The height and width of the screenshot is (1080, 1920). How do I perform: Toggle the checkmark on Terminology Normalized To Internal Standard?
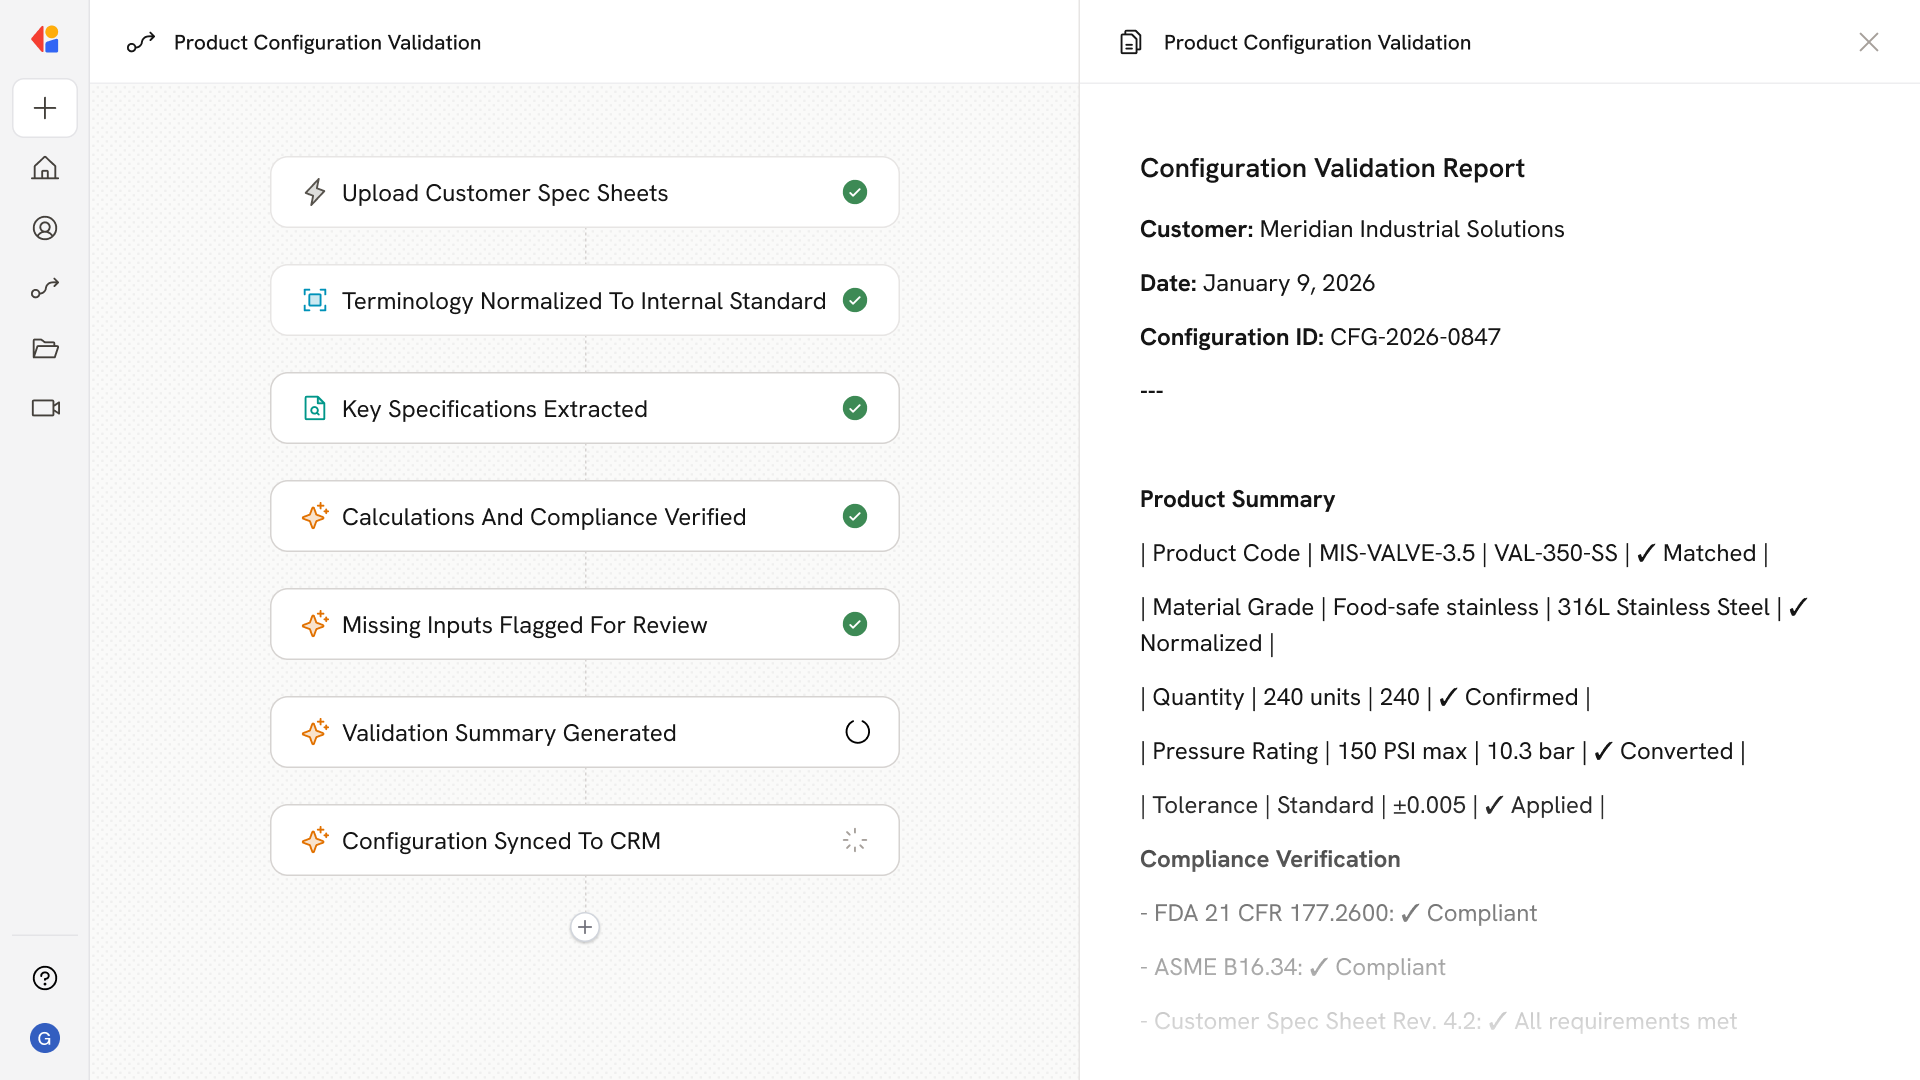point(855,300)
